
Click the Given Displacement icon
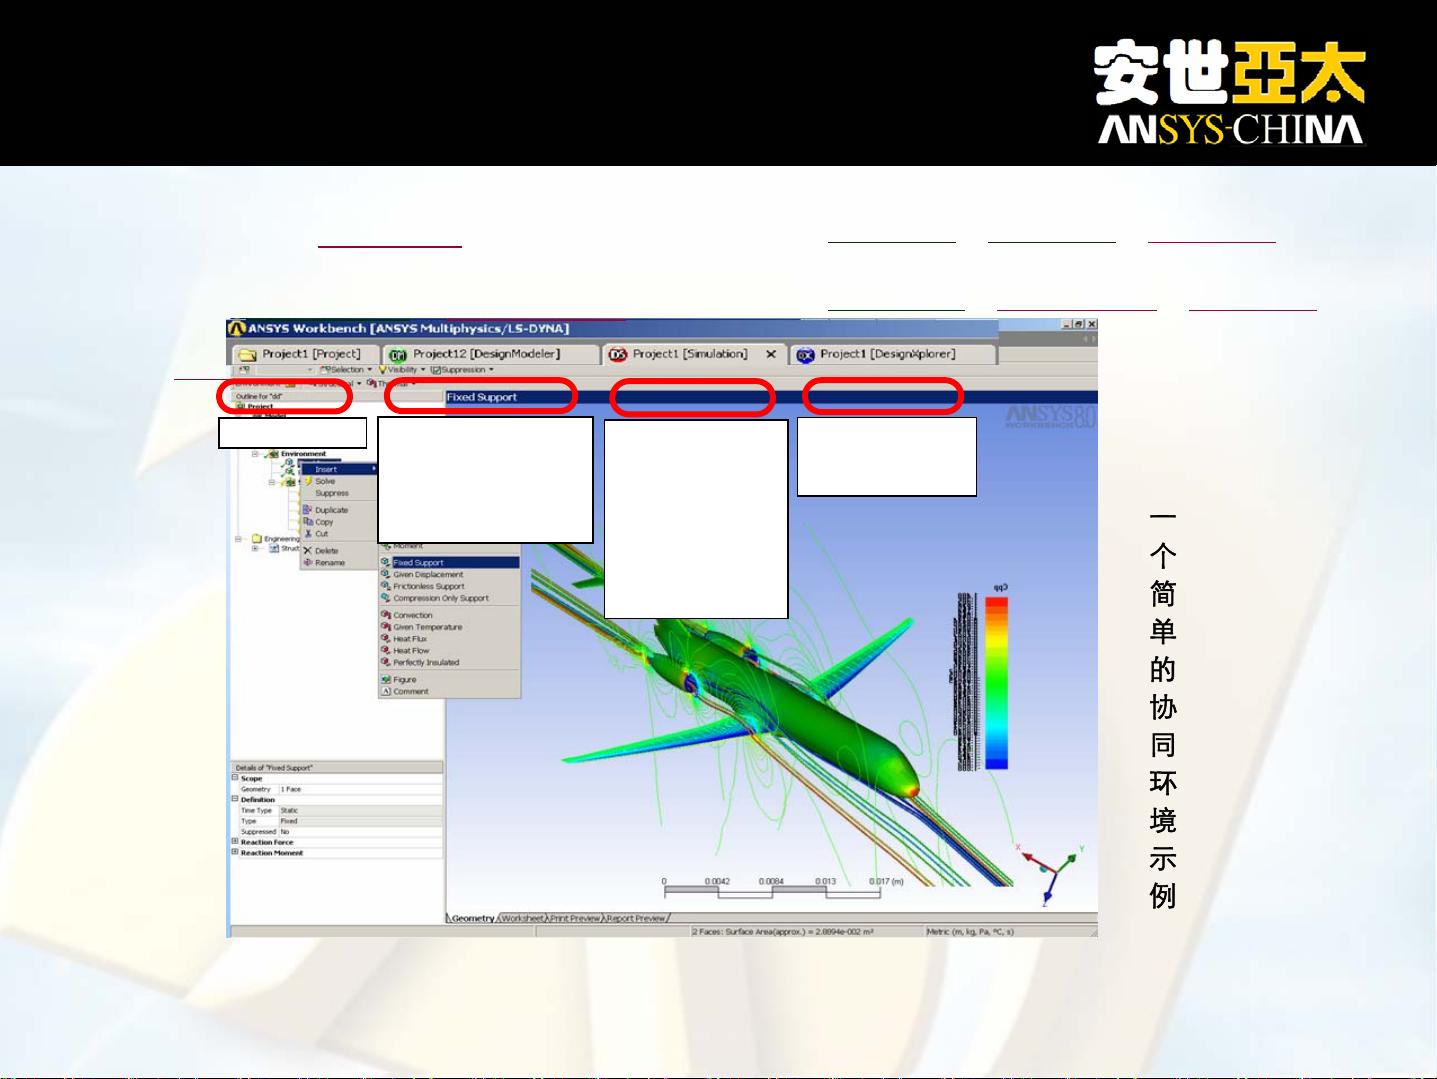[386, 575]
